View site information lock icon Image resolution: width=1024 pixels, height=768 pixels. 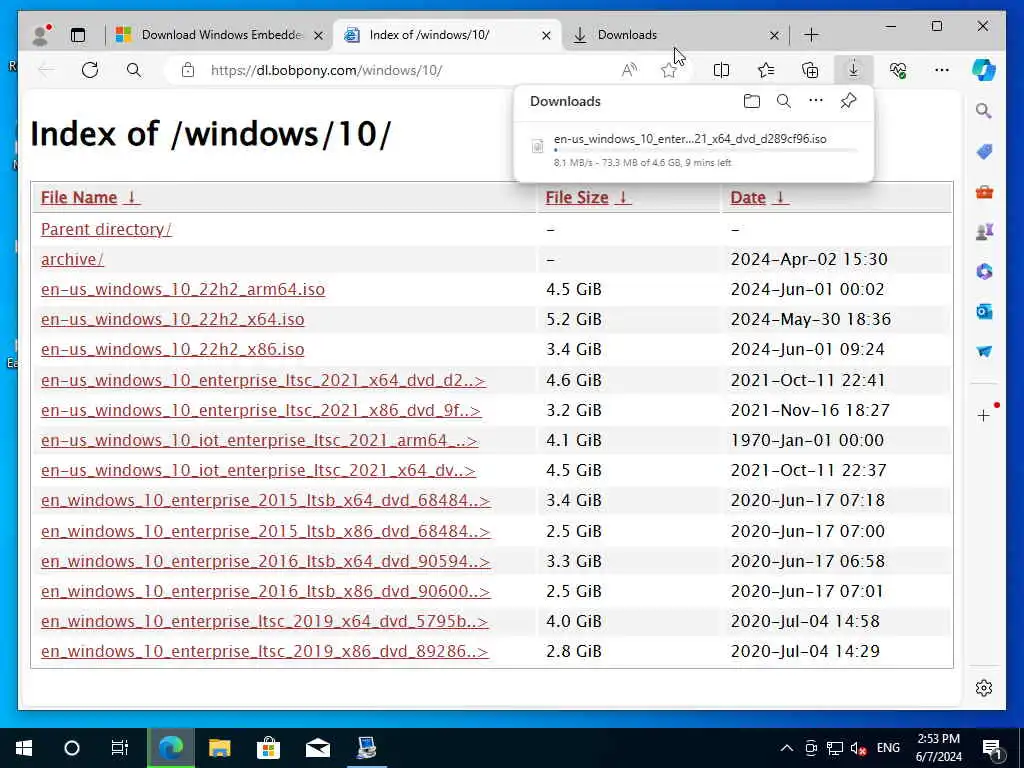[188, 70]
